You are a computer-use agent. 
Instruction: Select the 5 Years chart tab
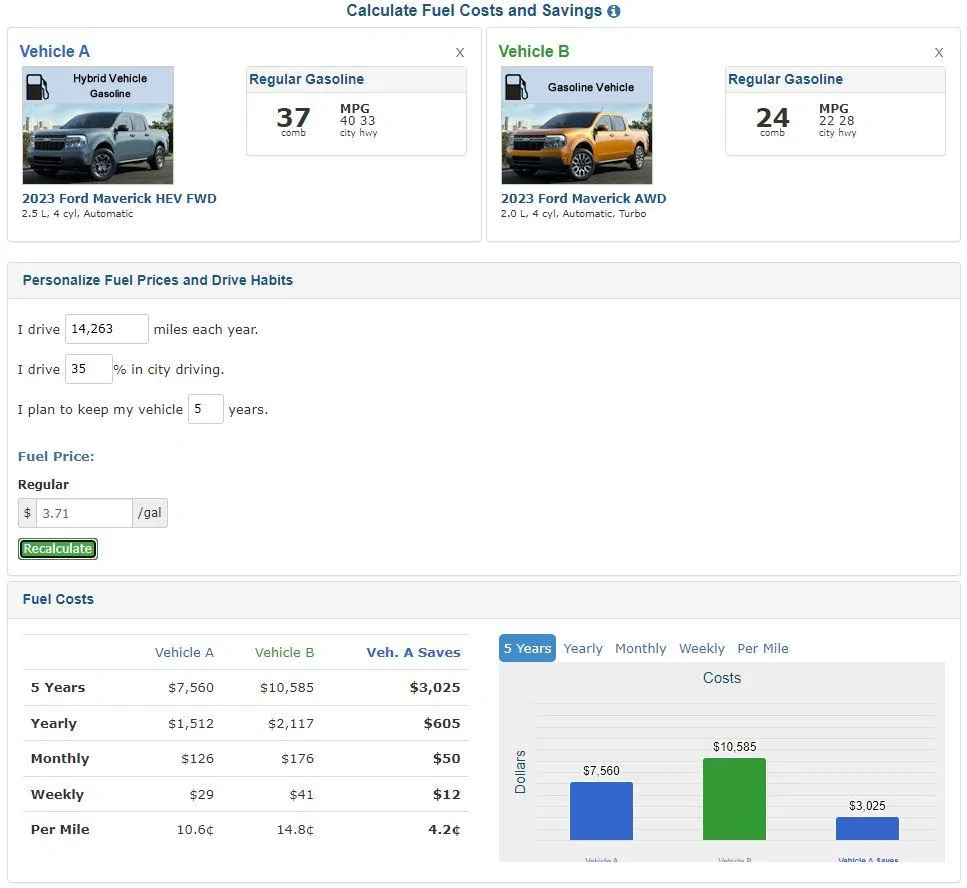[x=527, y=648]
